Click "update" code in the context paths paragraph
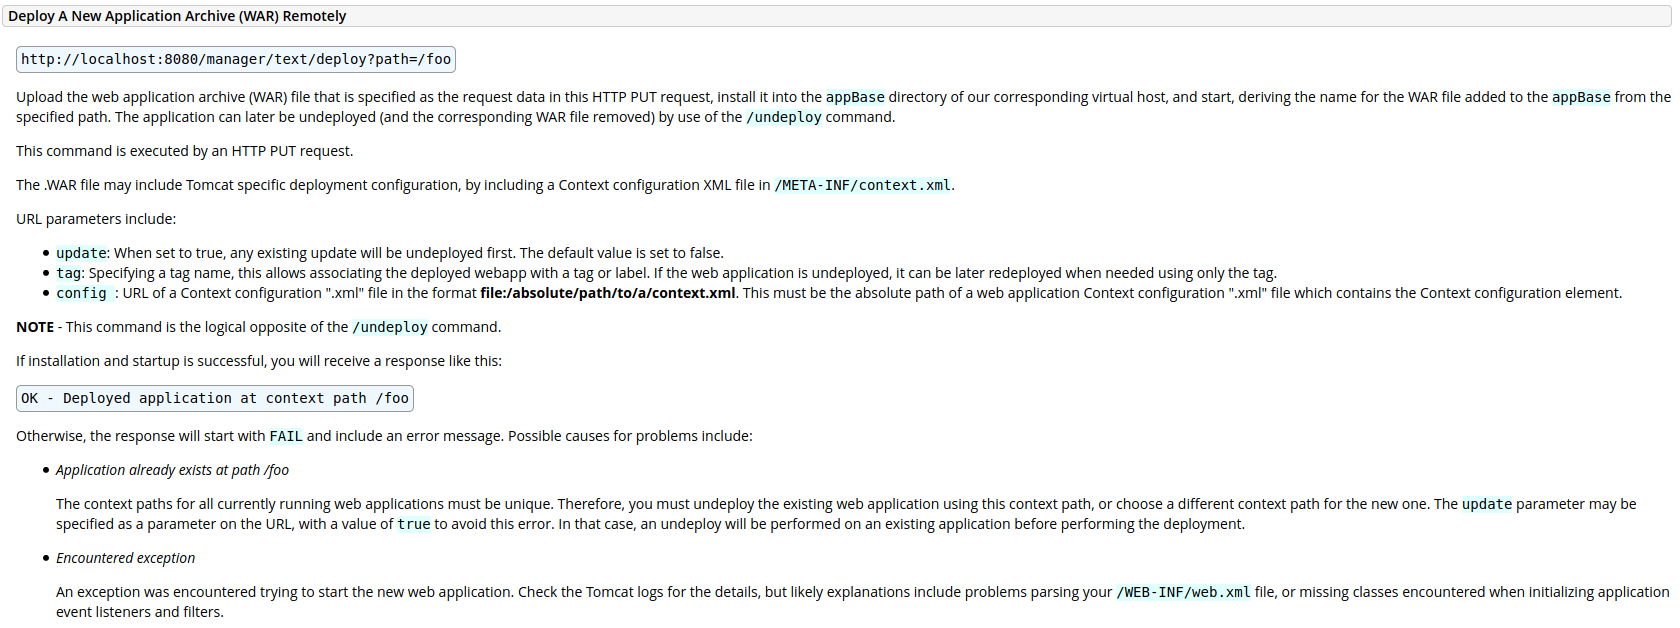The image size is (1680, 628). point(1487,504)
